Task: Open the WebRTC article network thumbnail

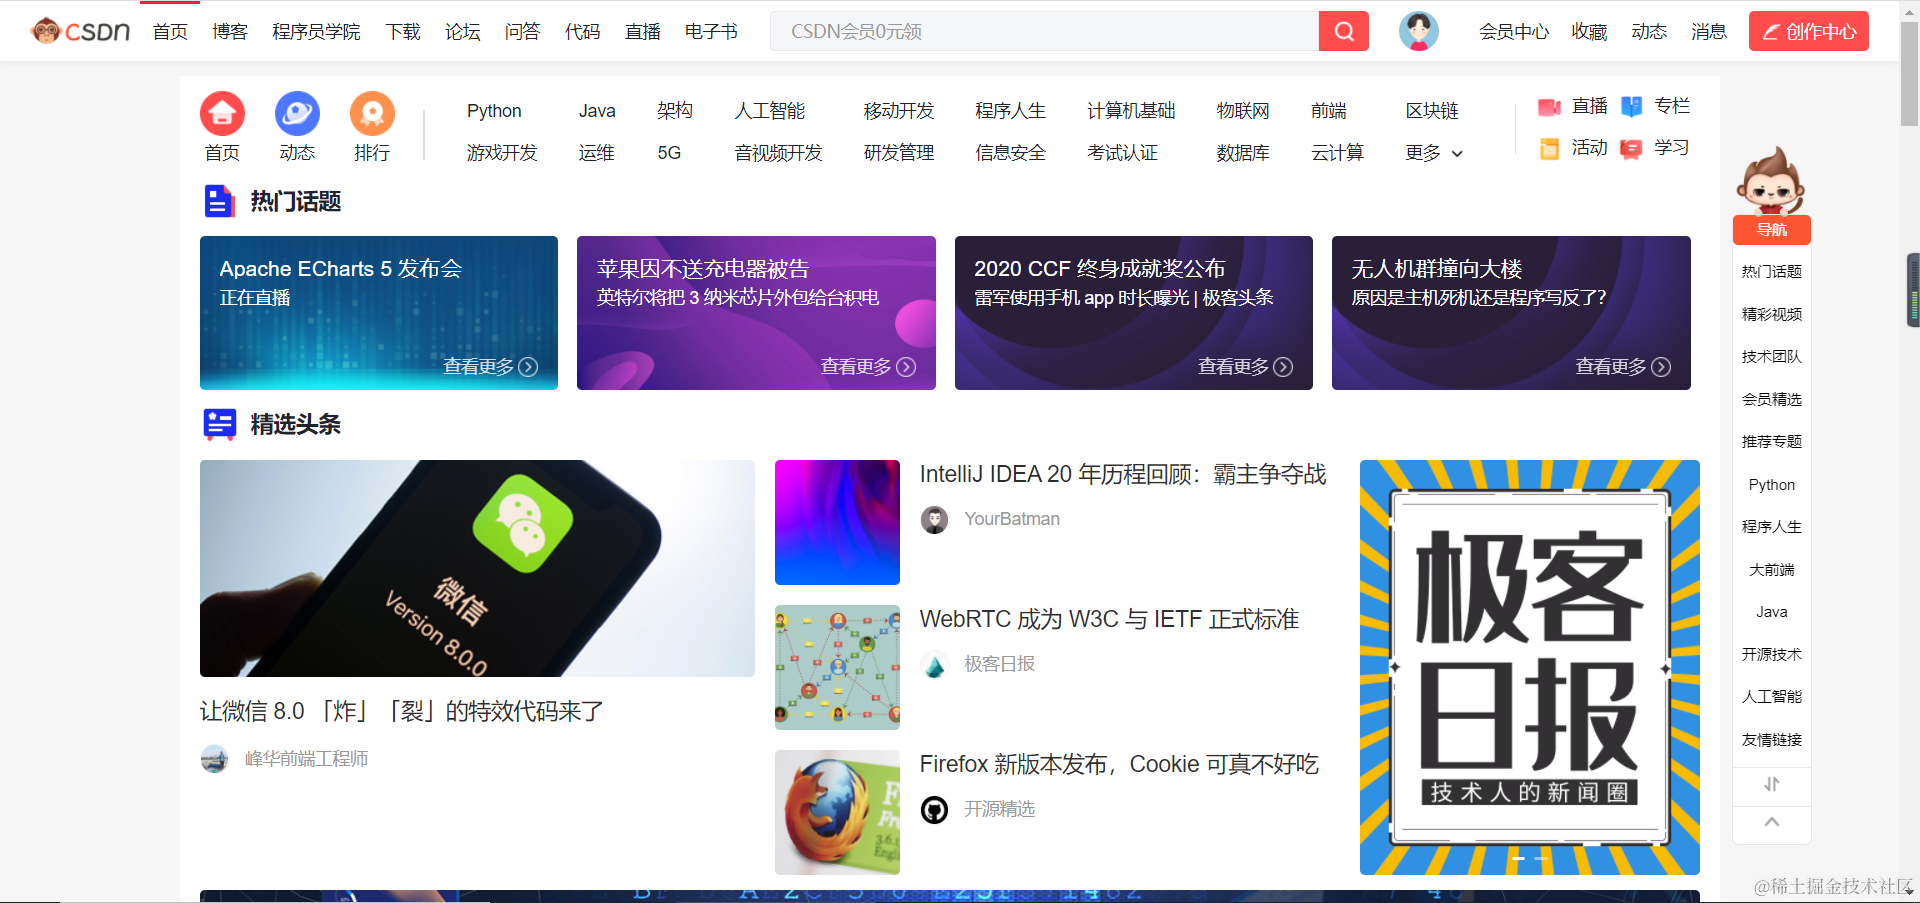Action: click(837, 667)
